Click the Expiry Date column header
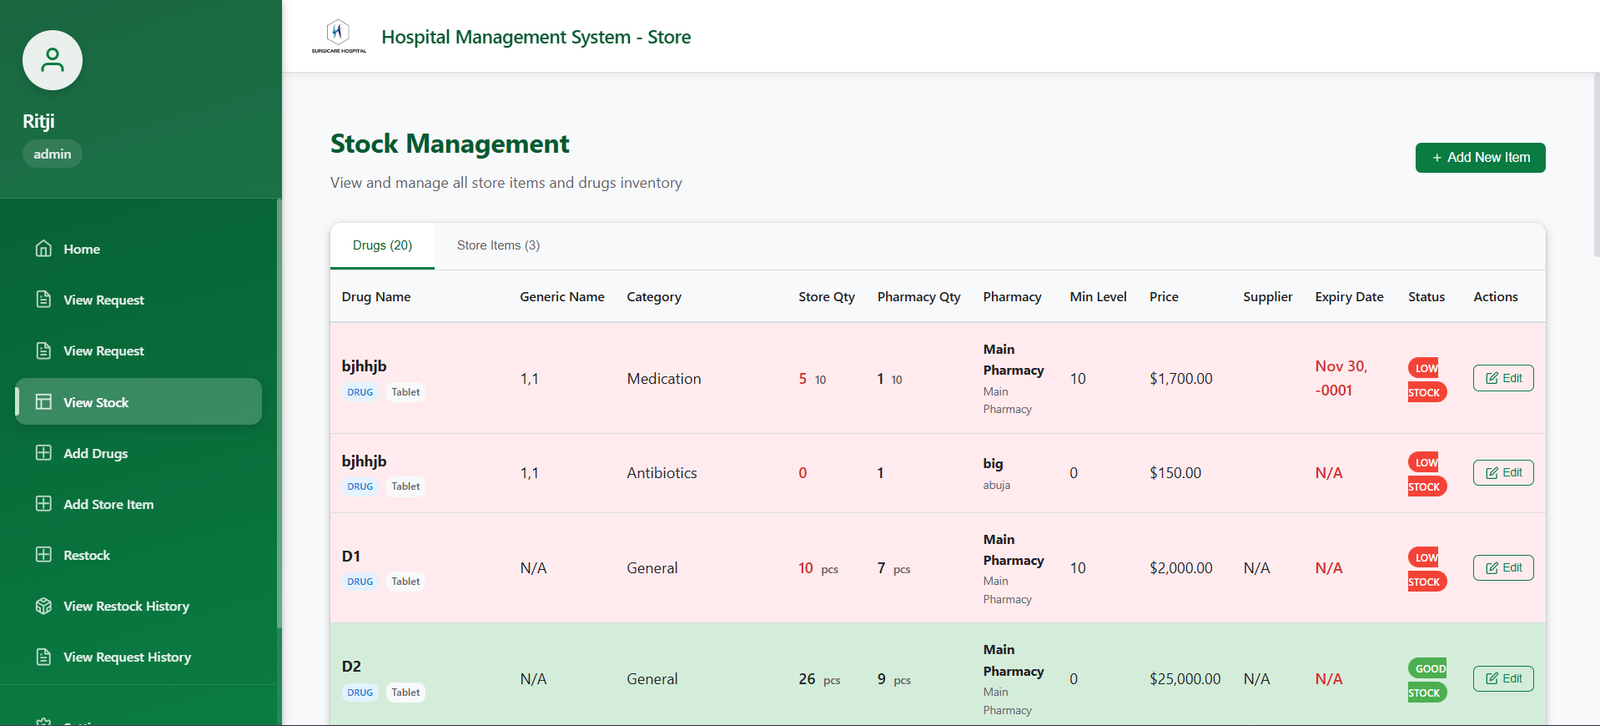 click(1348, 297)
